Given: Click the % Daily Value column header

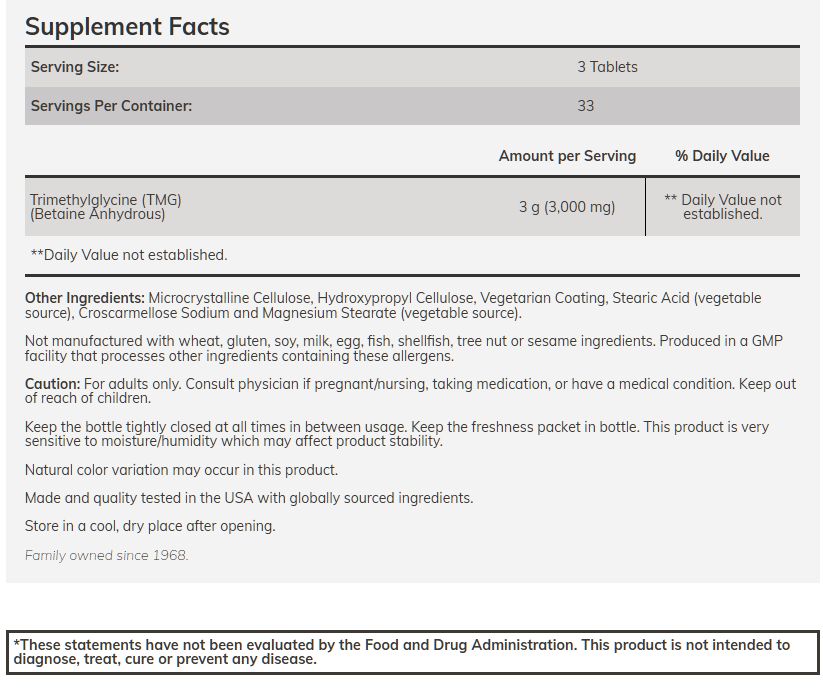Looking at the screenshot, I should click(x=722, y=156).
